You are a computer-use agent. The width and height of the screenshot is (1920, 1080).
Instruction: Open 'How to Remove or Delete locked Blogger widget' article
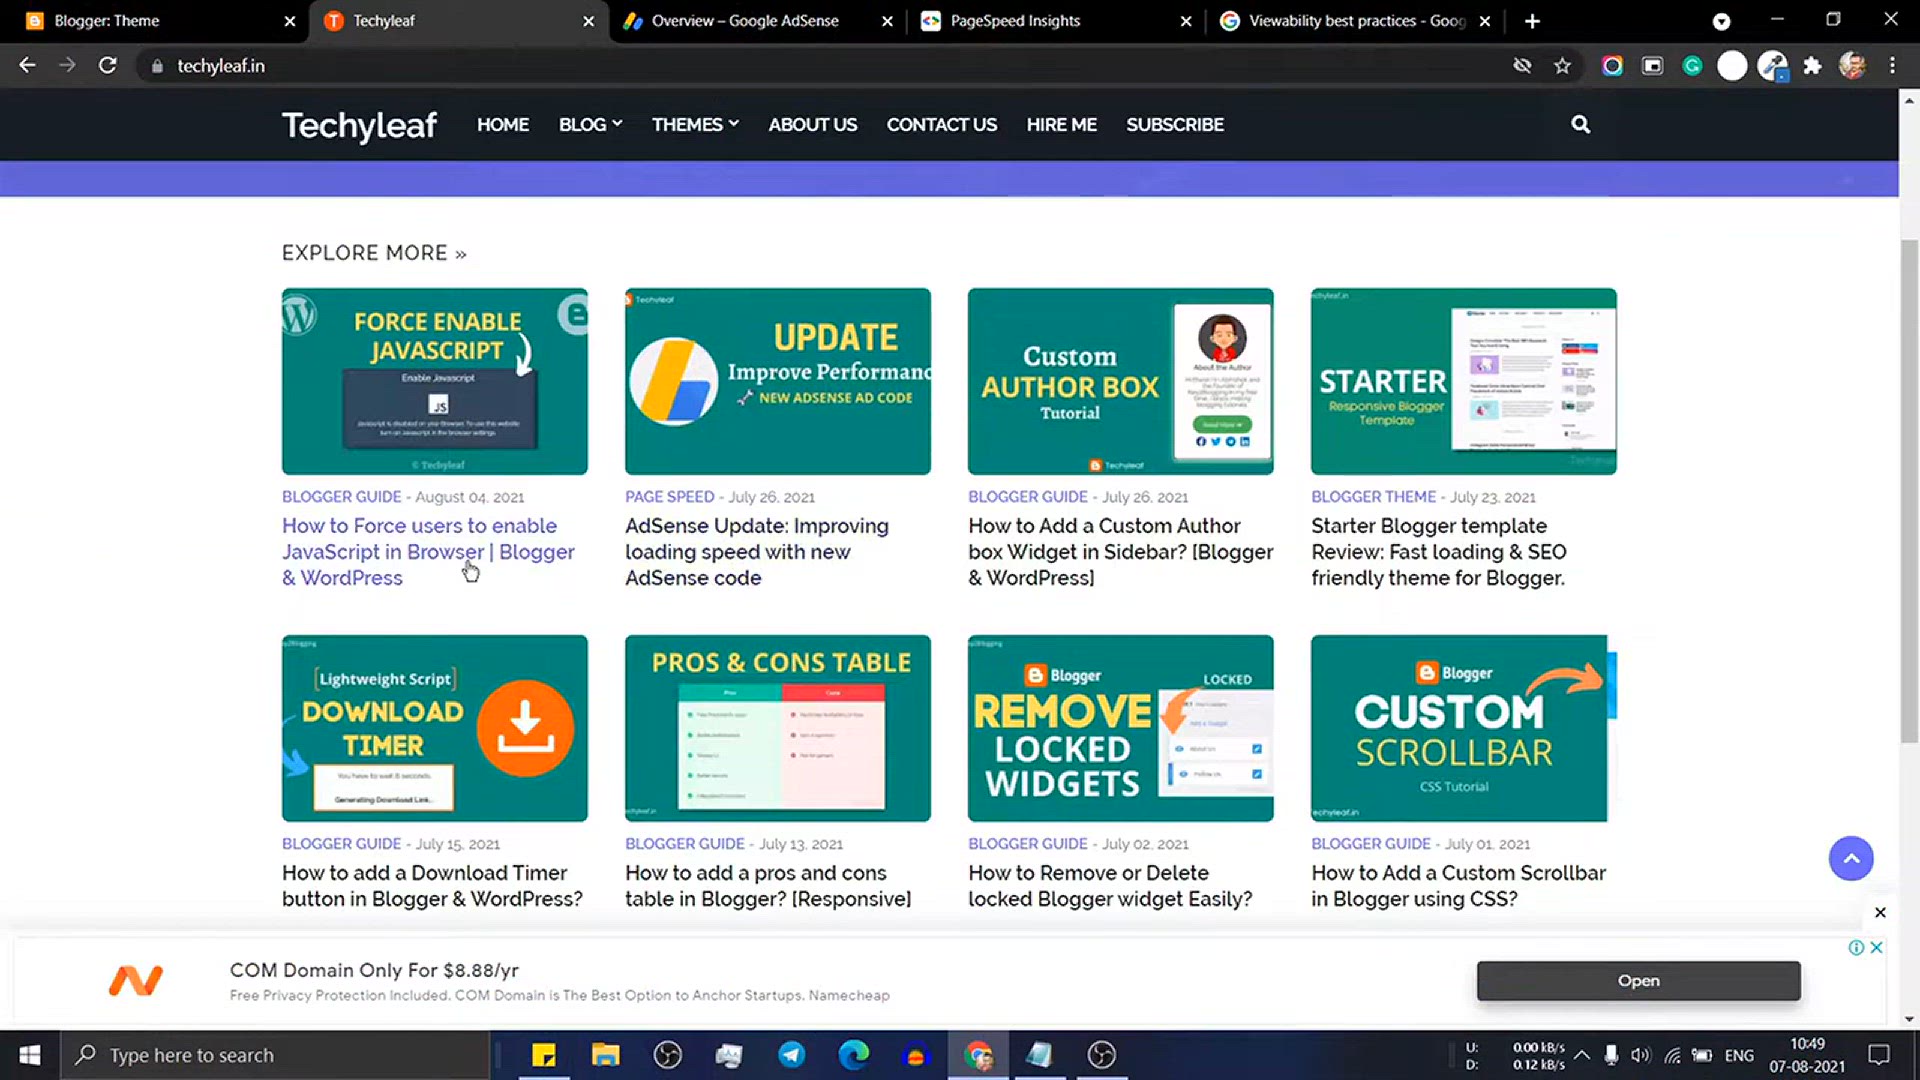point(1110,886)
